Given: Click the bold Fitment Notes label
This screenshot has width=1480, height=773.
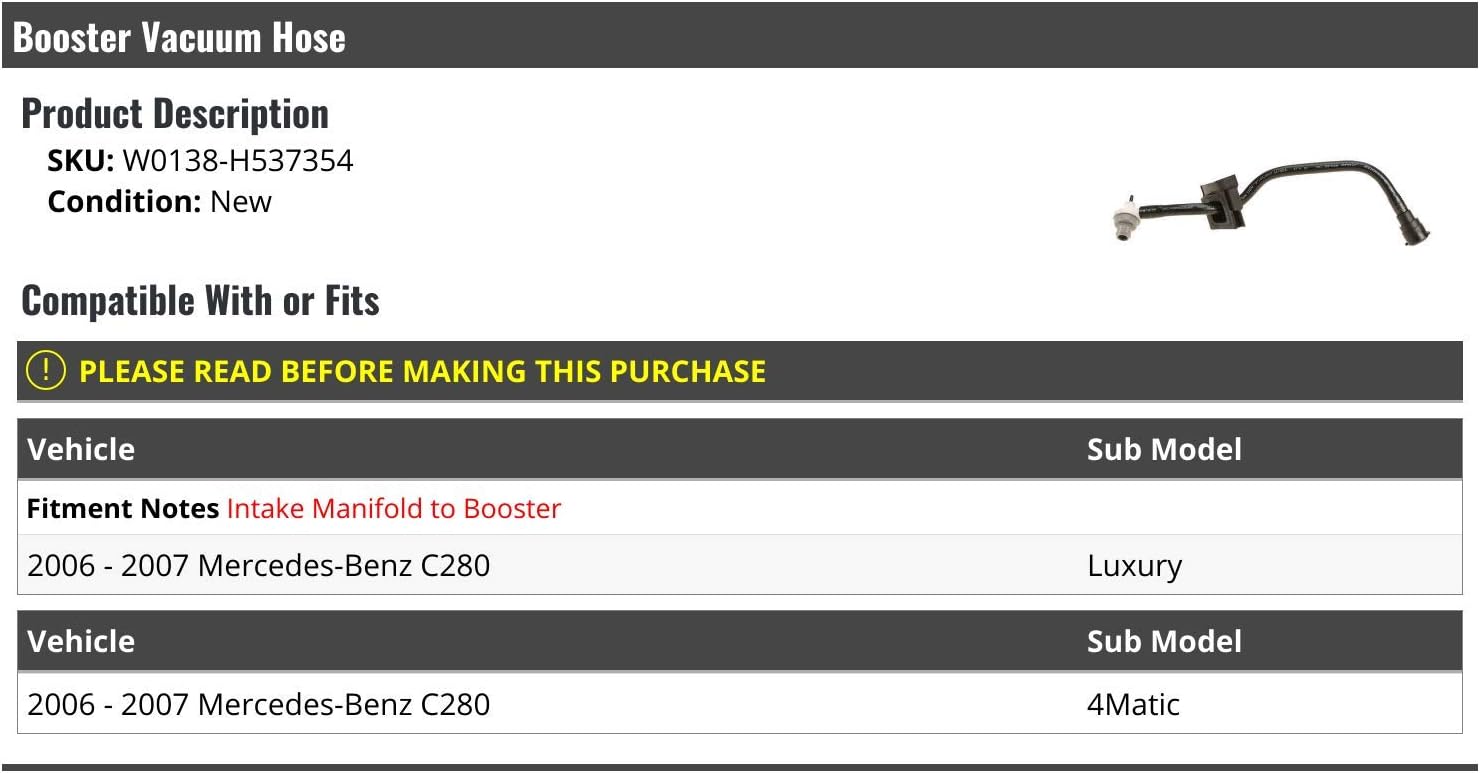Looking at the screenshot, I should point(123,508).
